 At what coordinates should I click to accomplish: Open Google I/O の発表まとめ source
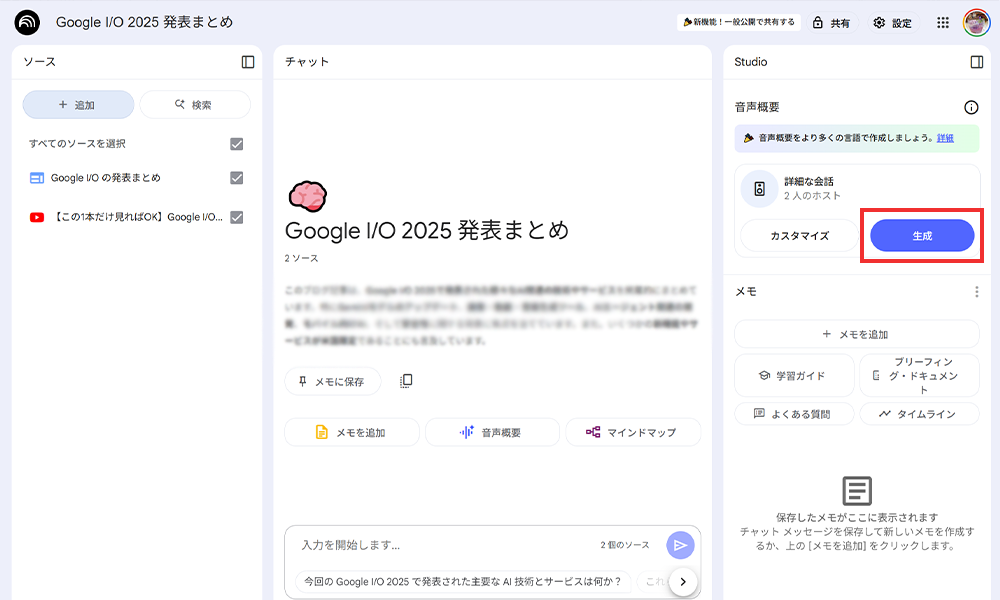(106, 178)
